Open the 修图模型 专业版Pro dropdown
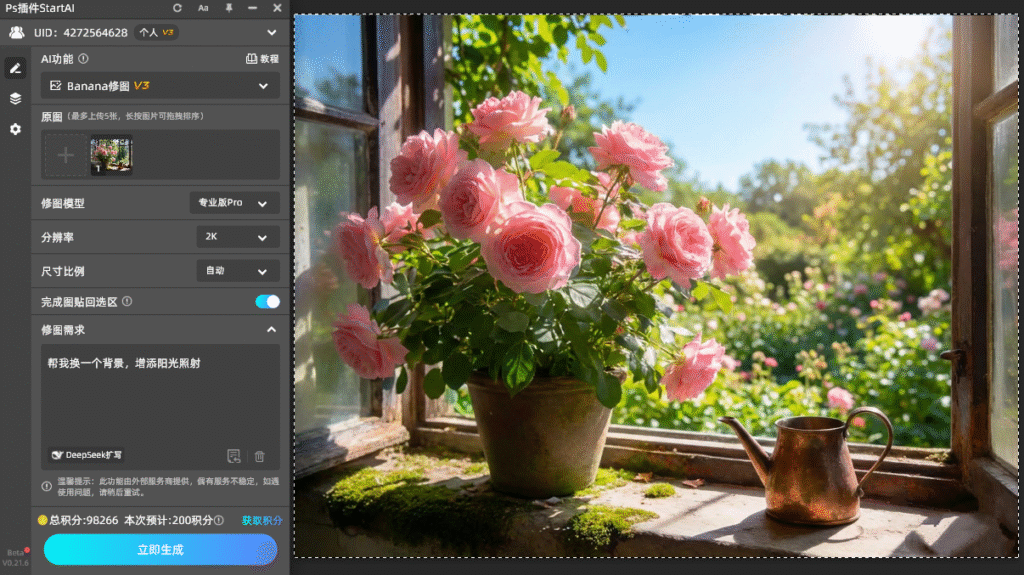 (234, 203)
